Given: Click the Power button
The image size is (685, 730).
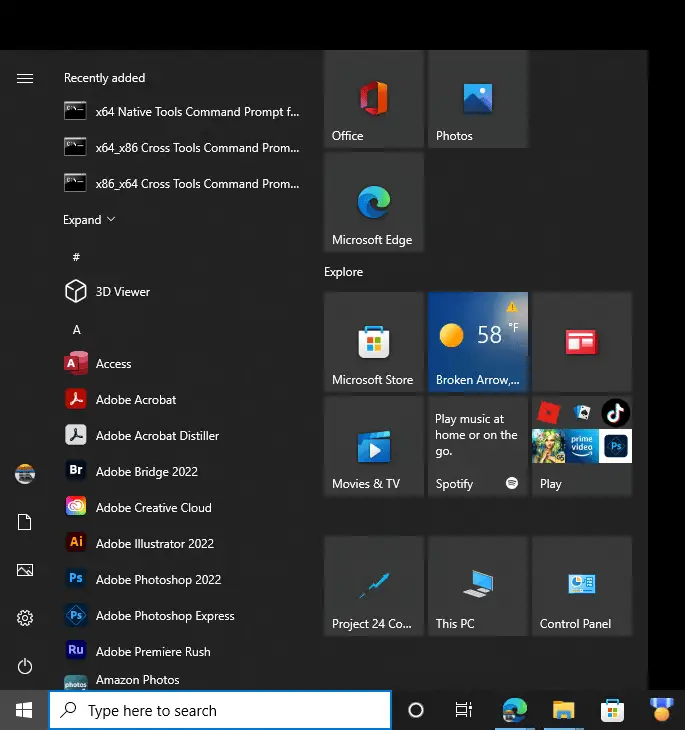Looking at the screenshot, I should point(25,666).
